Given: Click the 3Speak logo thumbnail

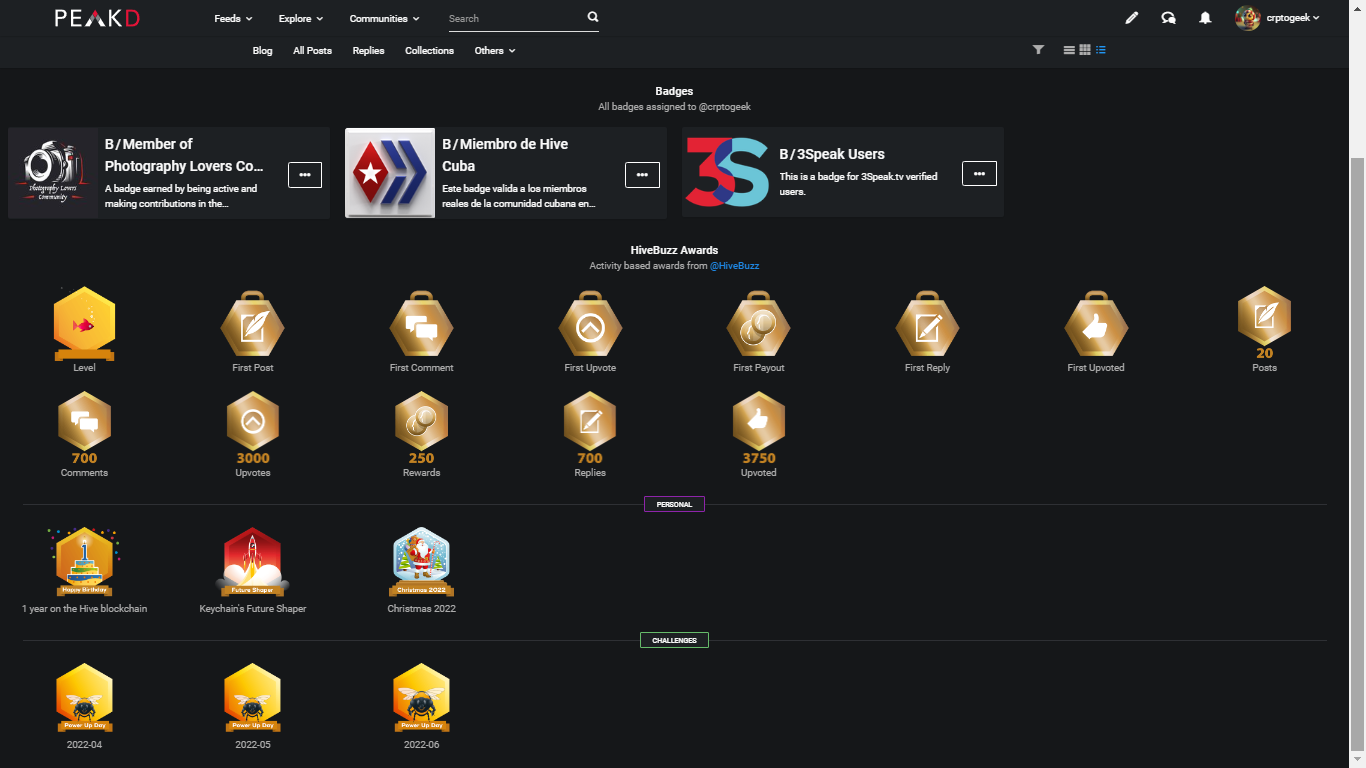Looking at the screenshot, I should (x=727, y=172).
